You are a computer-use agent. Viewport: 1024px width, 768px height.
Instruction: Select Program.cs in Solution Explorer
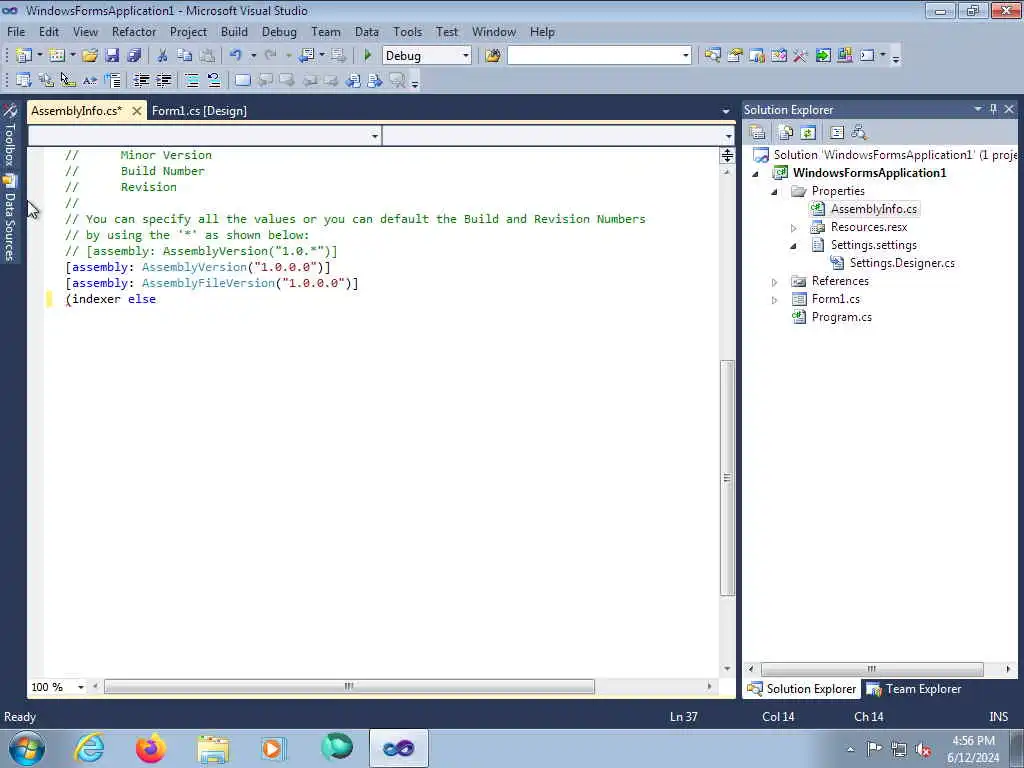[x=841, y=317]
